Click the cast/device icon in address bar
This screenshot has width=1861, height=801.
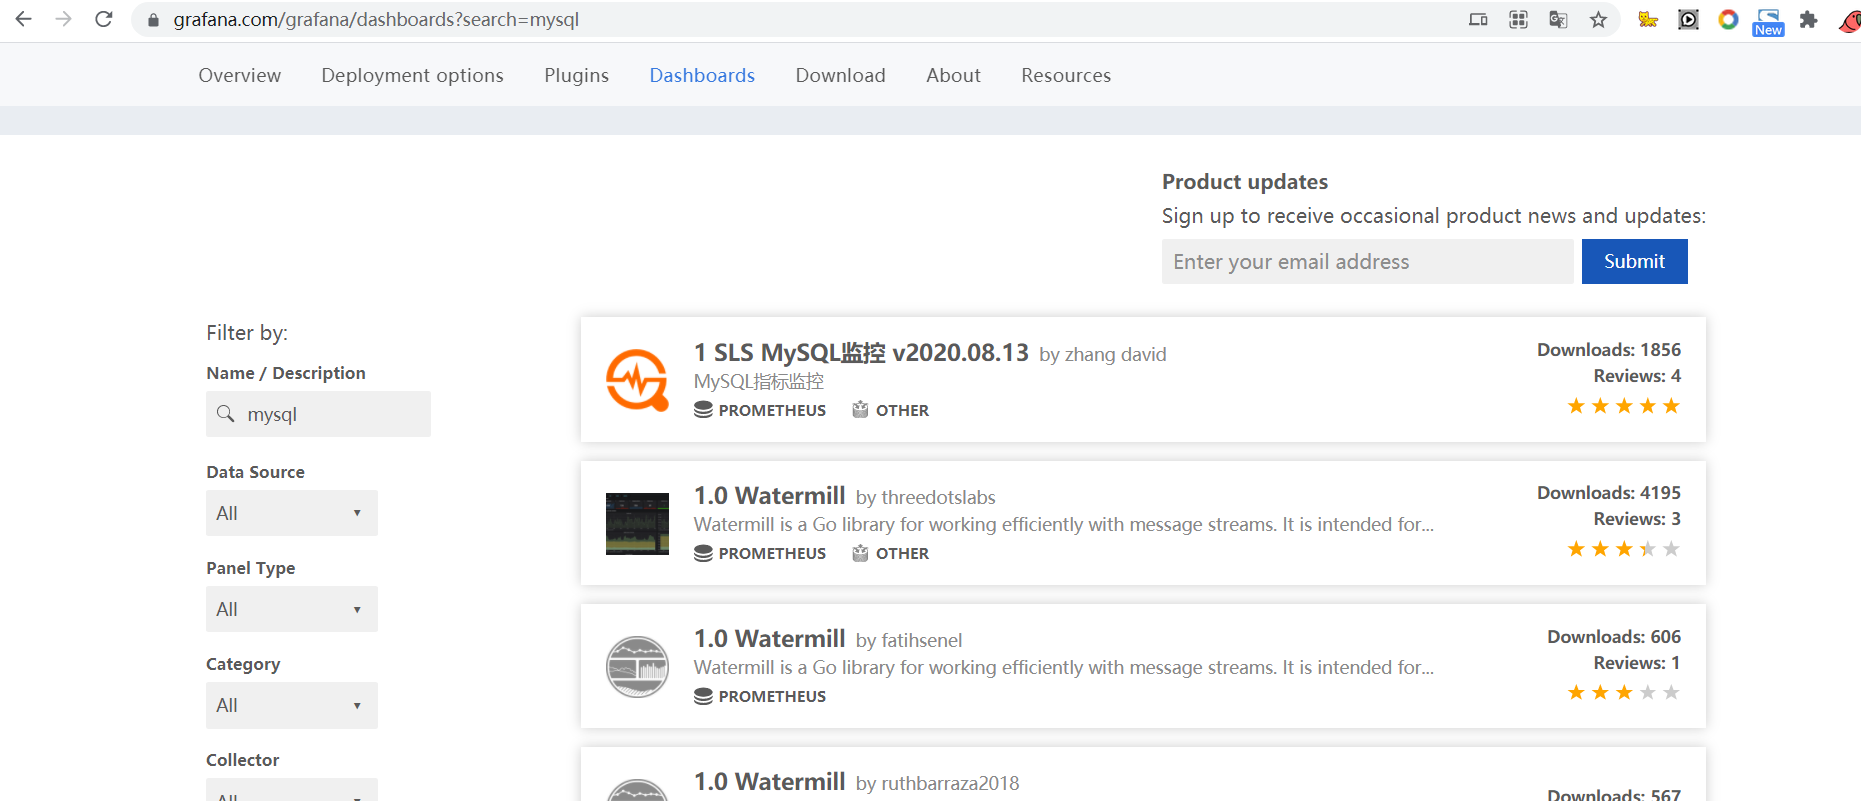click(1478, 20)
